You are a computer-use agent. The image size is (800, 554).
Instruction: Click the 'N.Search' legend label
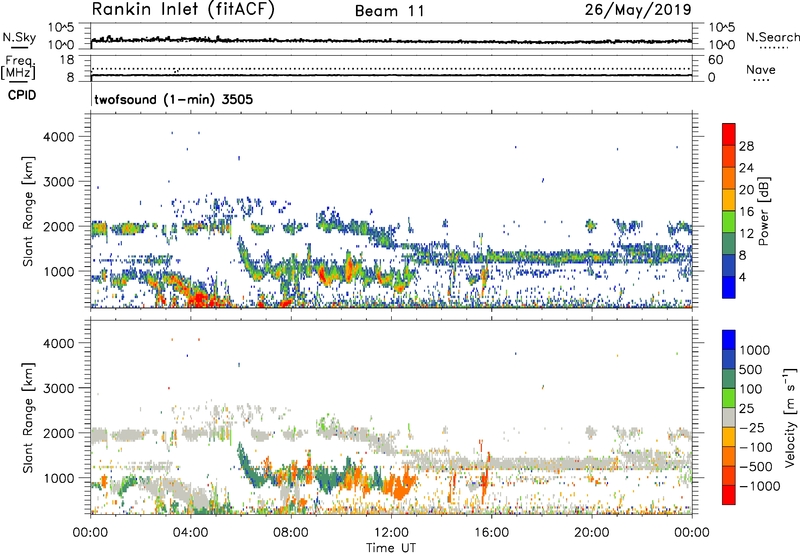772,37
